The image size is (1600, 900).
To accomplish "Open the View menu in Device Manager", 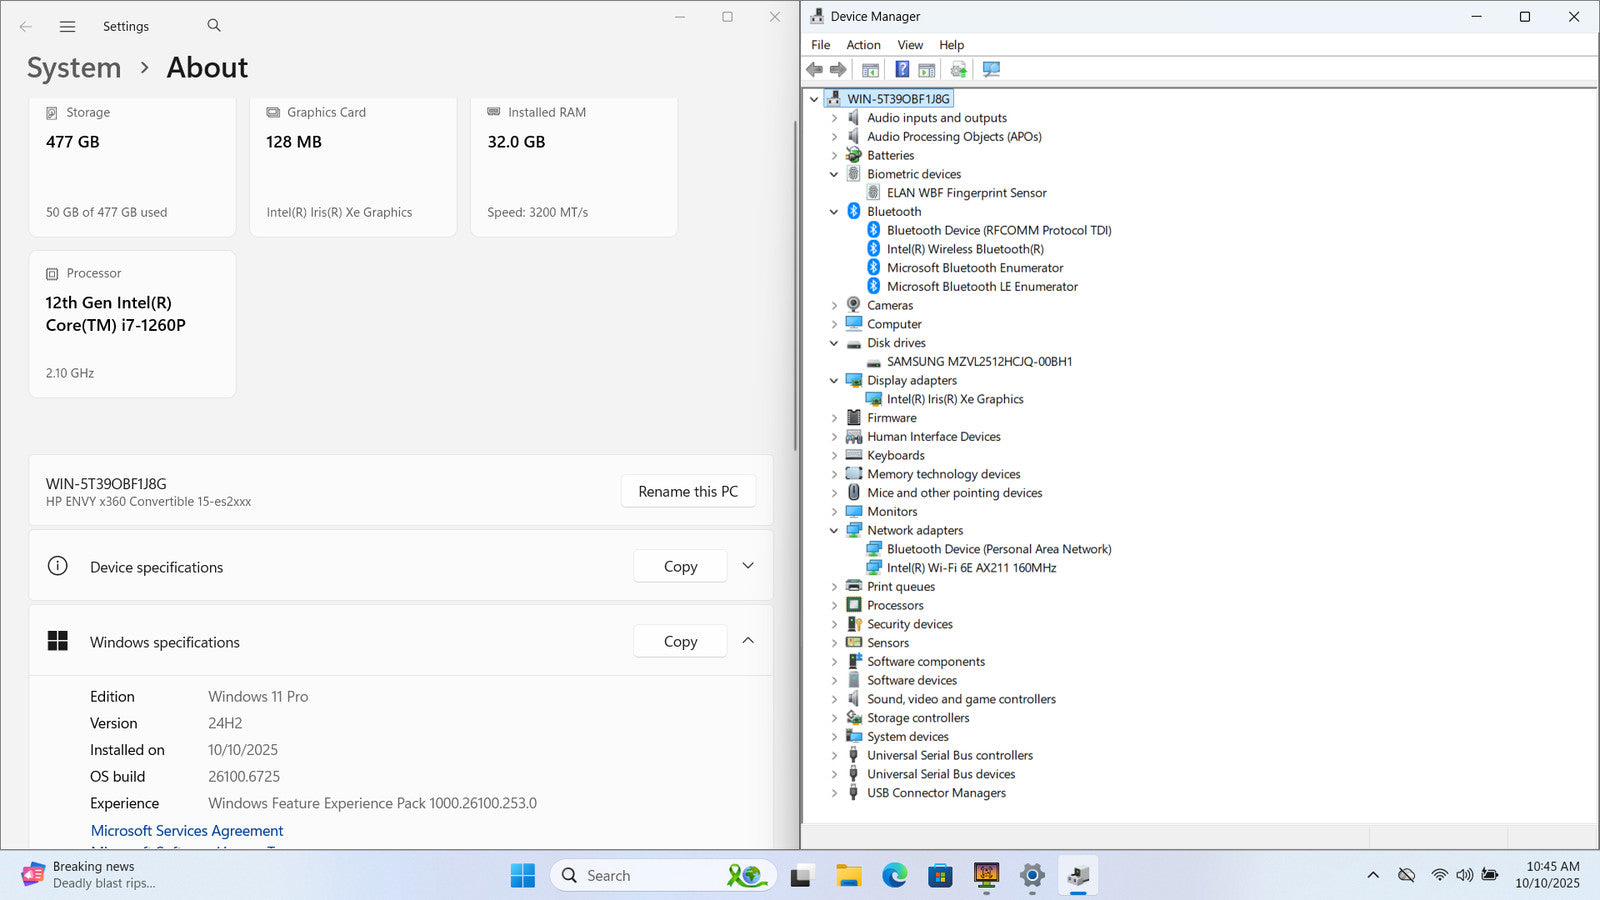I will pos(910,45).
